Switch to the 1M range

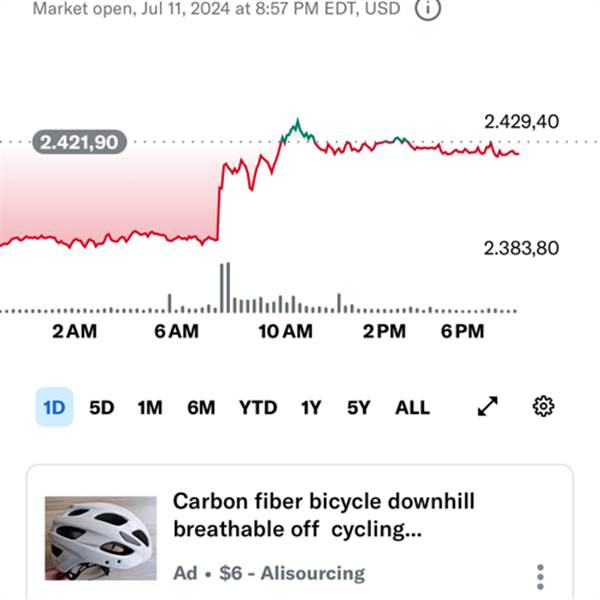150,408
